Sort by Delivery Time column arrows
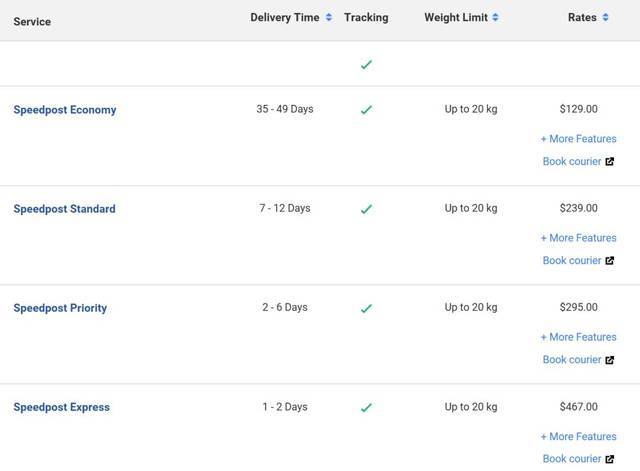640x471 pixels. point(329,18)
